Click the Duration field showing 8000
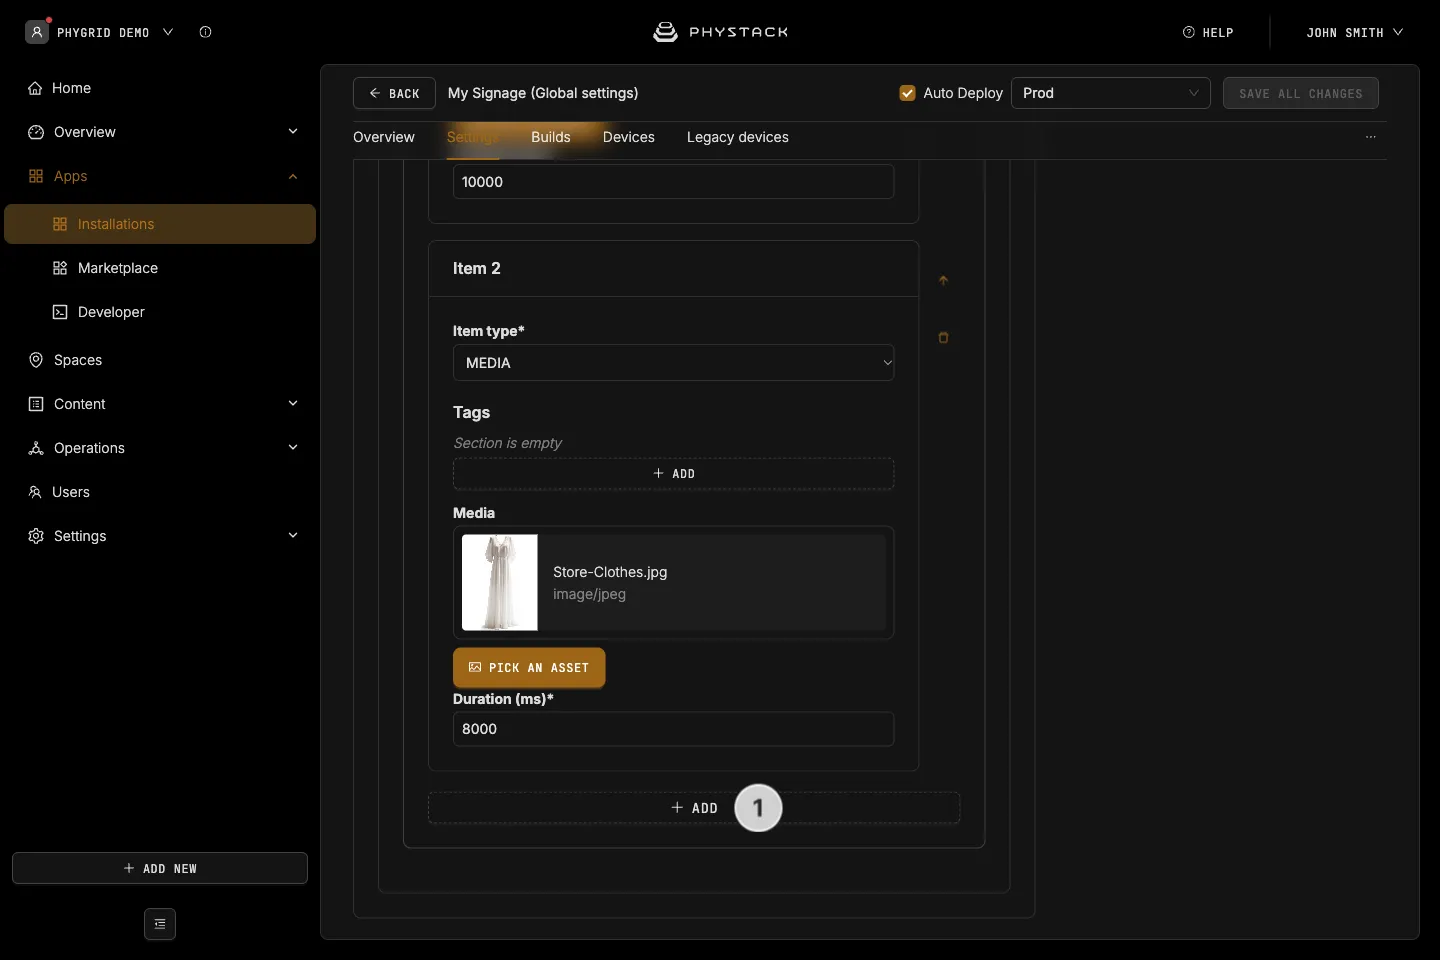Screen dimensions: 1440x960 click(x=674, y=729)
